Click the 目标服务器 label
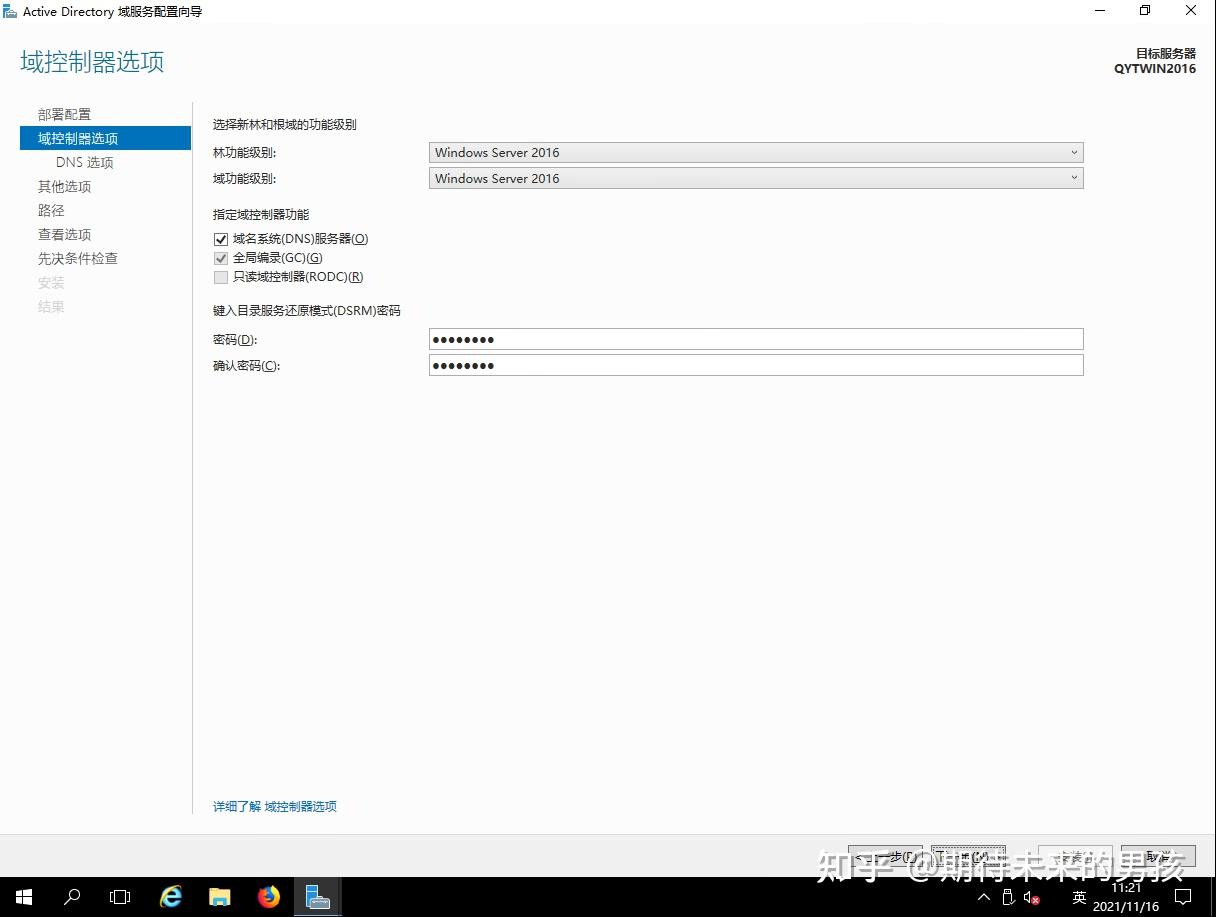 1166,53
